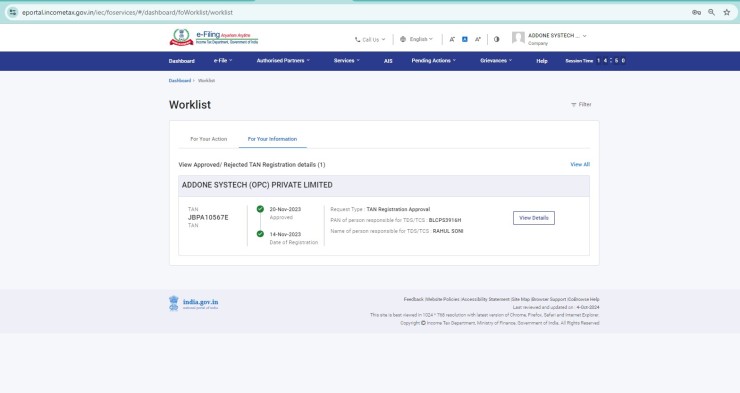Open the Accessibility Statement footer link

pyautogui.click(x=486, y=299)
